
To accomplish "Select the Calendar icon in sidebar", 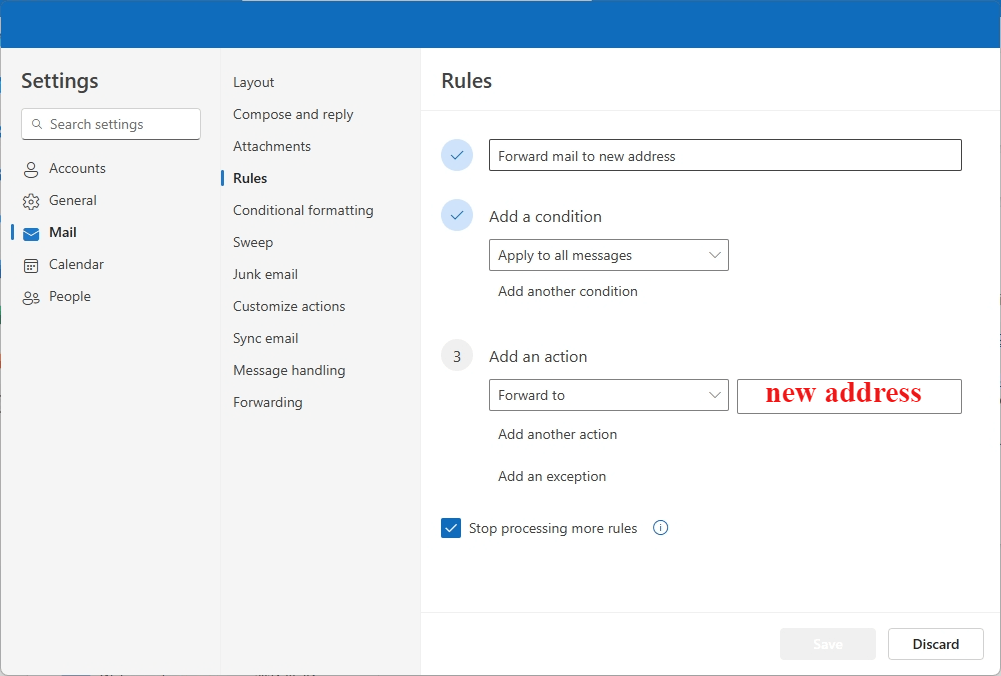I will coord(31,264).
